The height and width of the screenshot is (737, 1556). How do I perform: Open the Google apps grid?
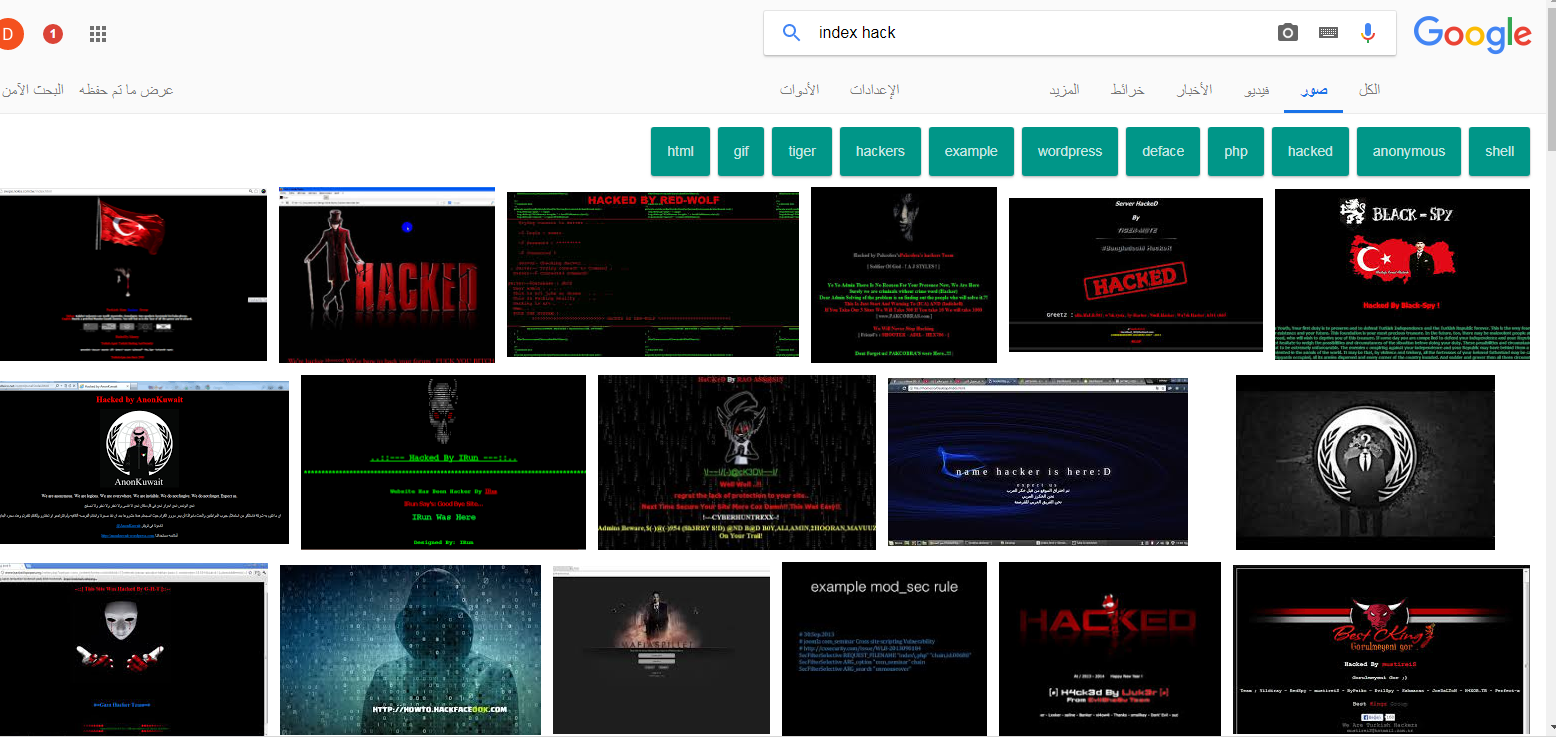[98, 34]
